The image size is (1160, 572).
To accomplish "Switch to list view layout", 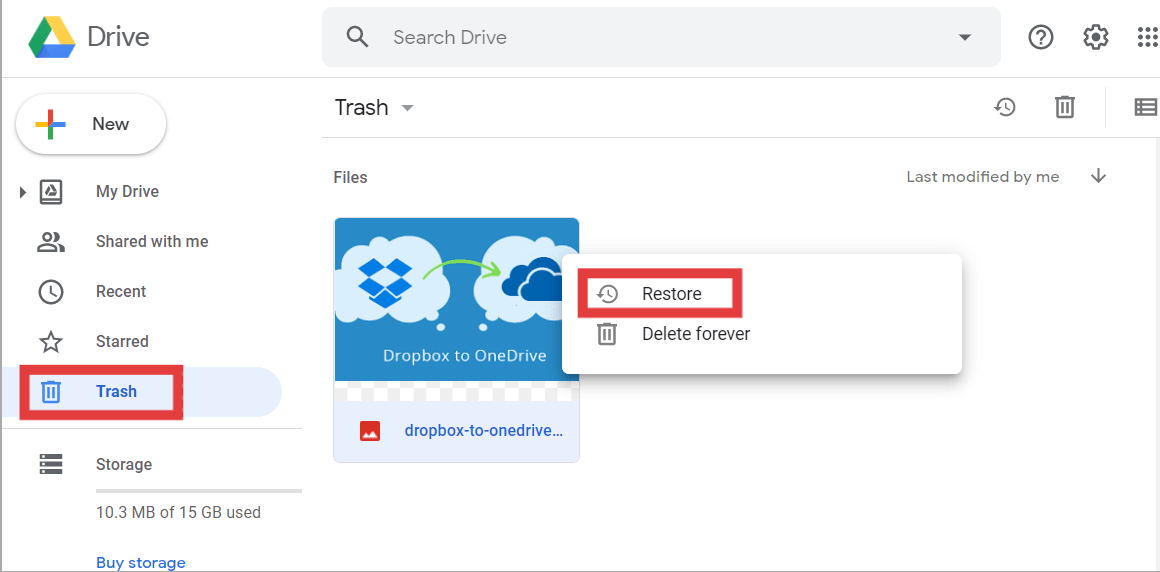I will click(x=1145, y=107).
